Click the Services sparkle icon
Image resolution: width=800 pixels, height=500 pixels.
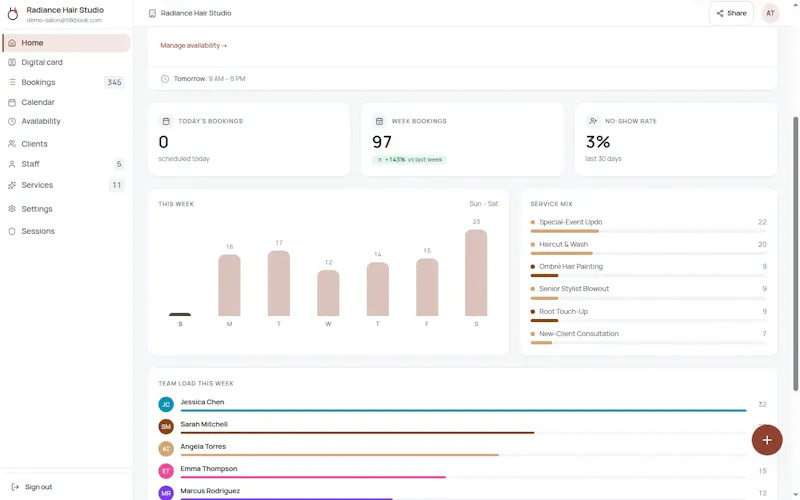[12, 185]
